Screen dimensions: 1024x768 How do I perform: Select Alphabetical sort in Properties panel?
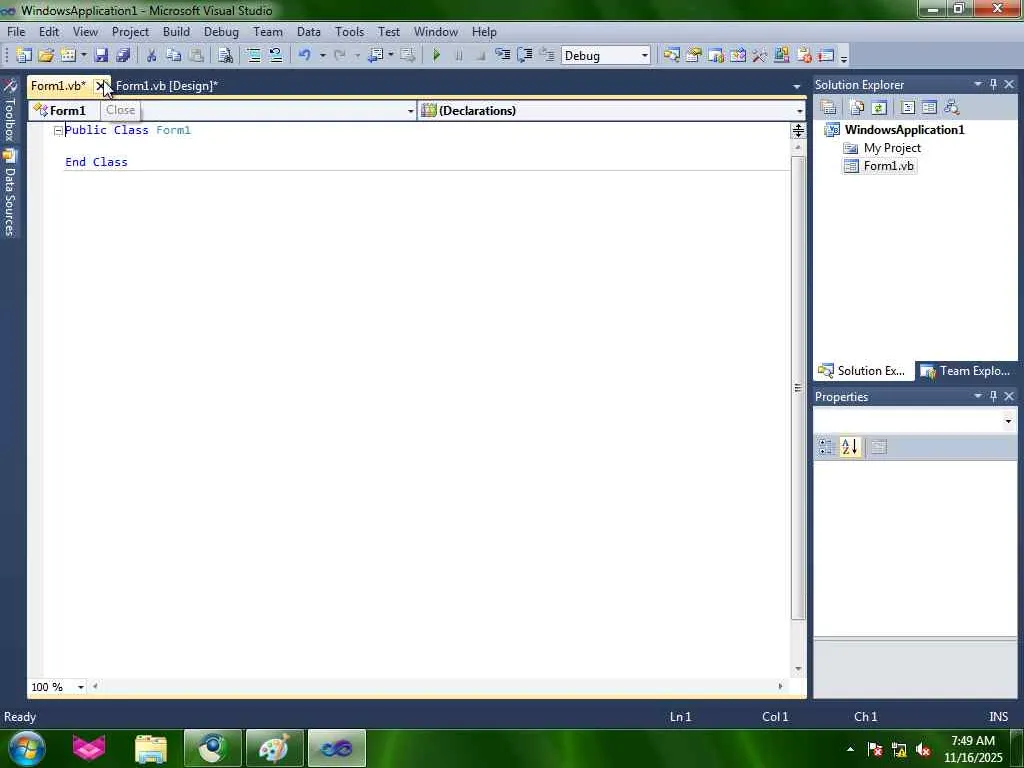point(850,447)
